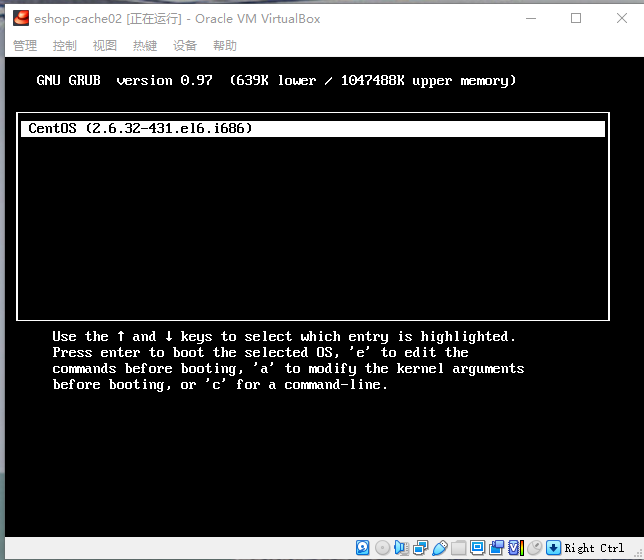
Task: Click the window resize grip in the status bar
Action: 638,554
